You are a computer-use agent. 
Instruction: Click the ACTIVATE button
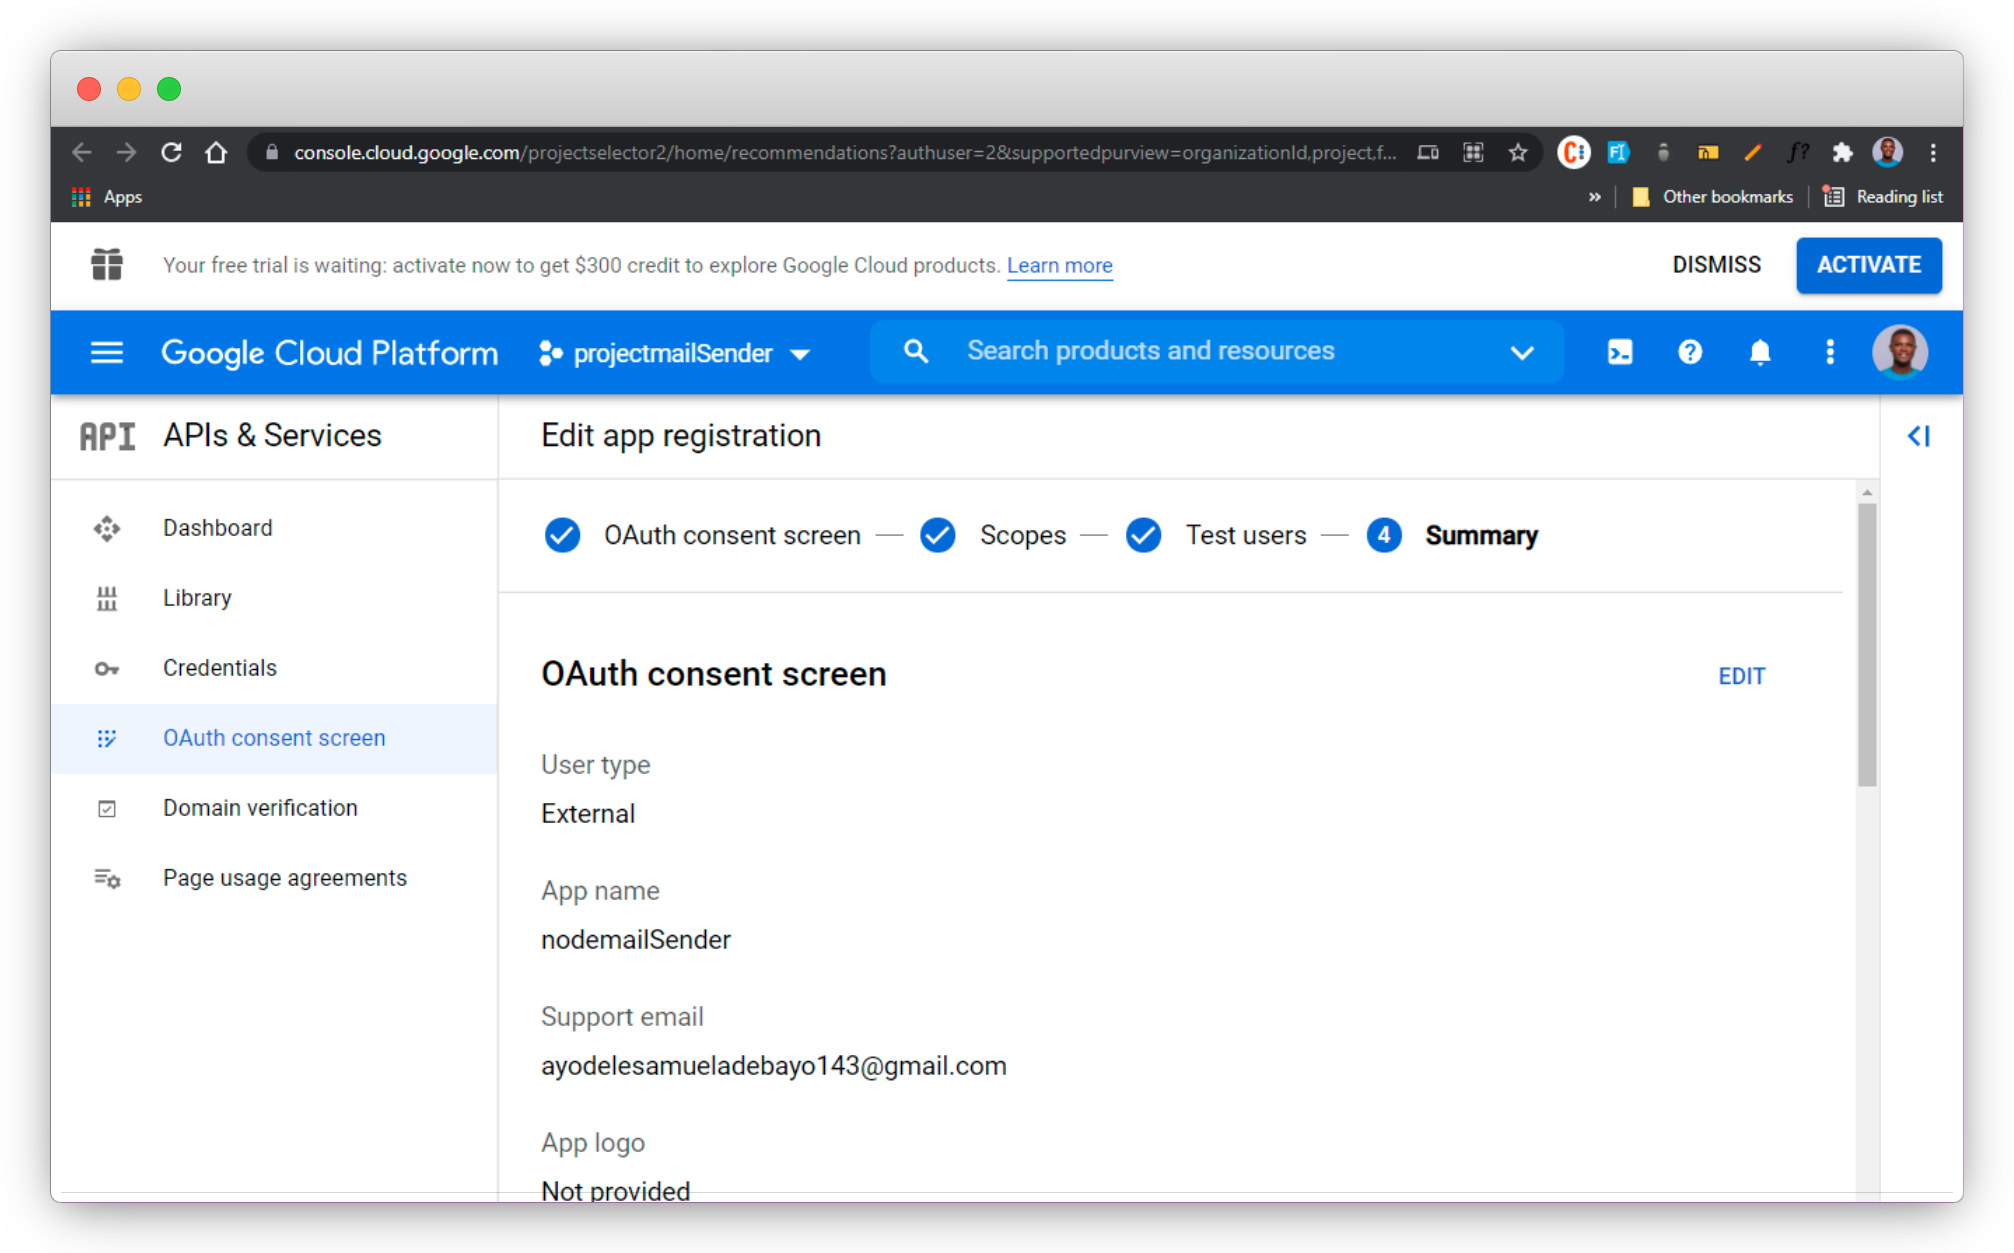[x=1869, y=265]
